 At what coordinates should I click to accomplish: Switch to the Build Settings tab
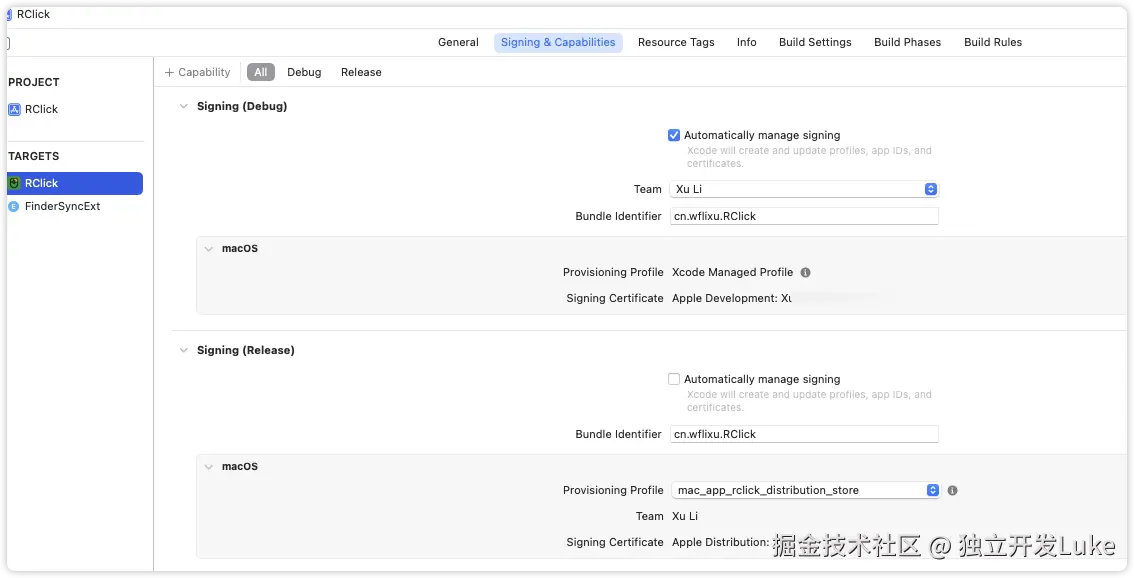pyautogui.click(x=815, y=42)
